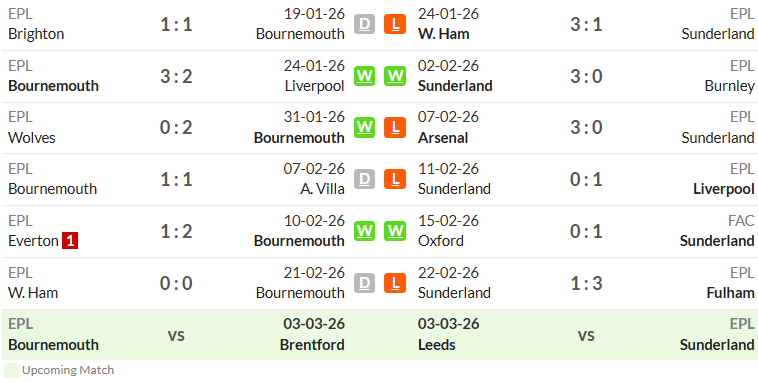Click the L badge for Sunderland vs Fulham
Viewport: 758px width, 382px height.
pyautogui.click(x=395, y=283)
